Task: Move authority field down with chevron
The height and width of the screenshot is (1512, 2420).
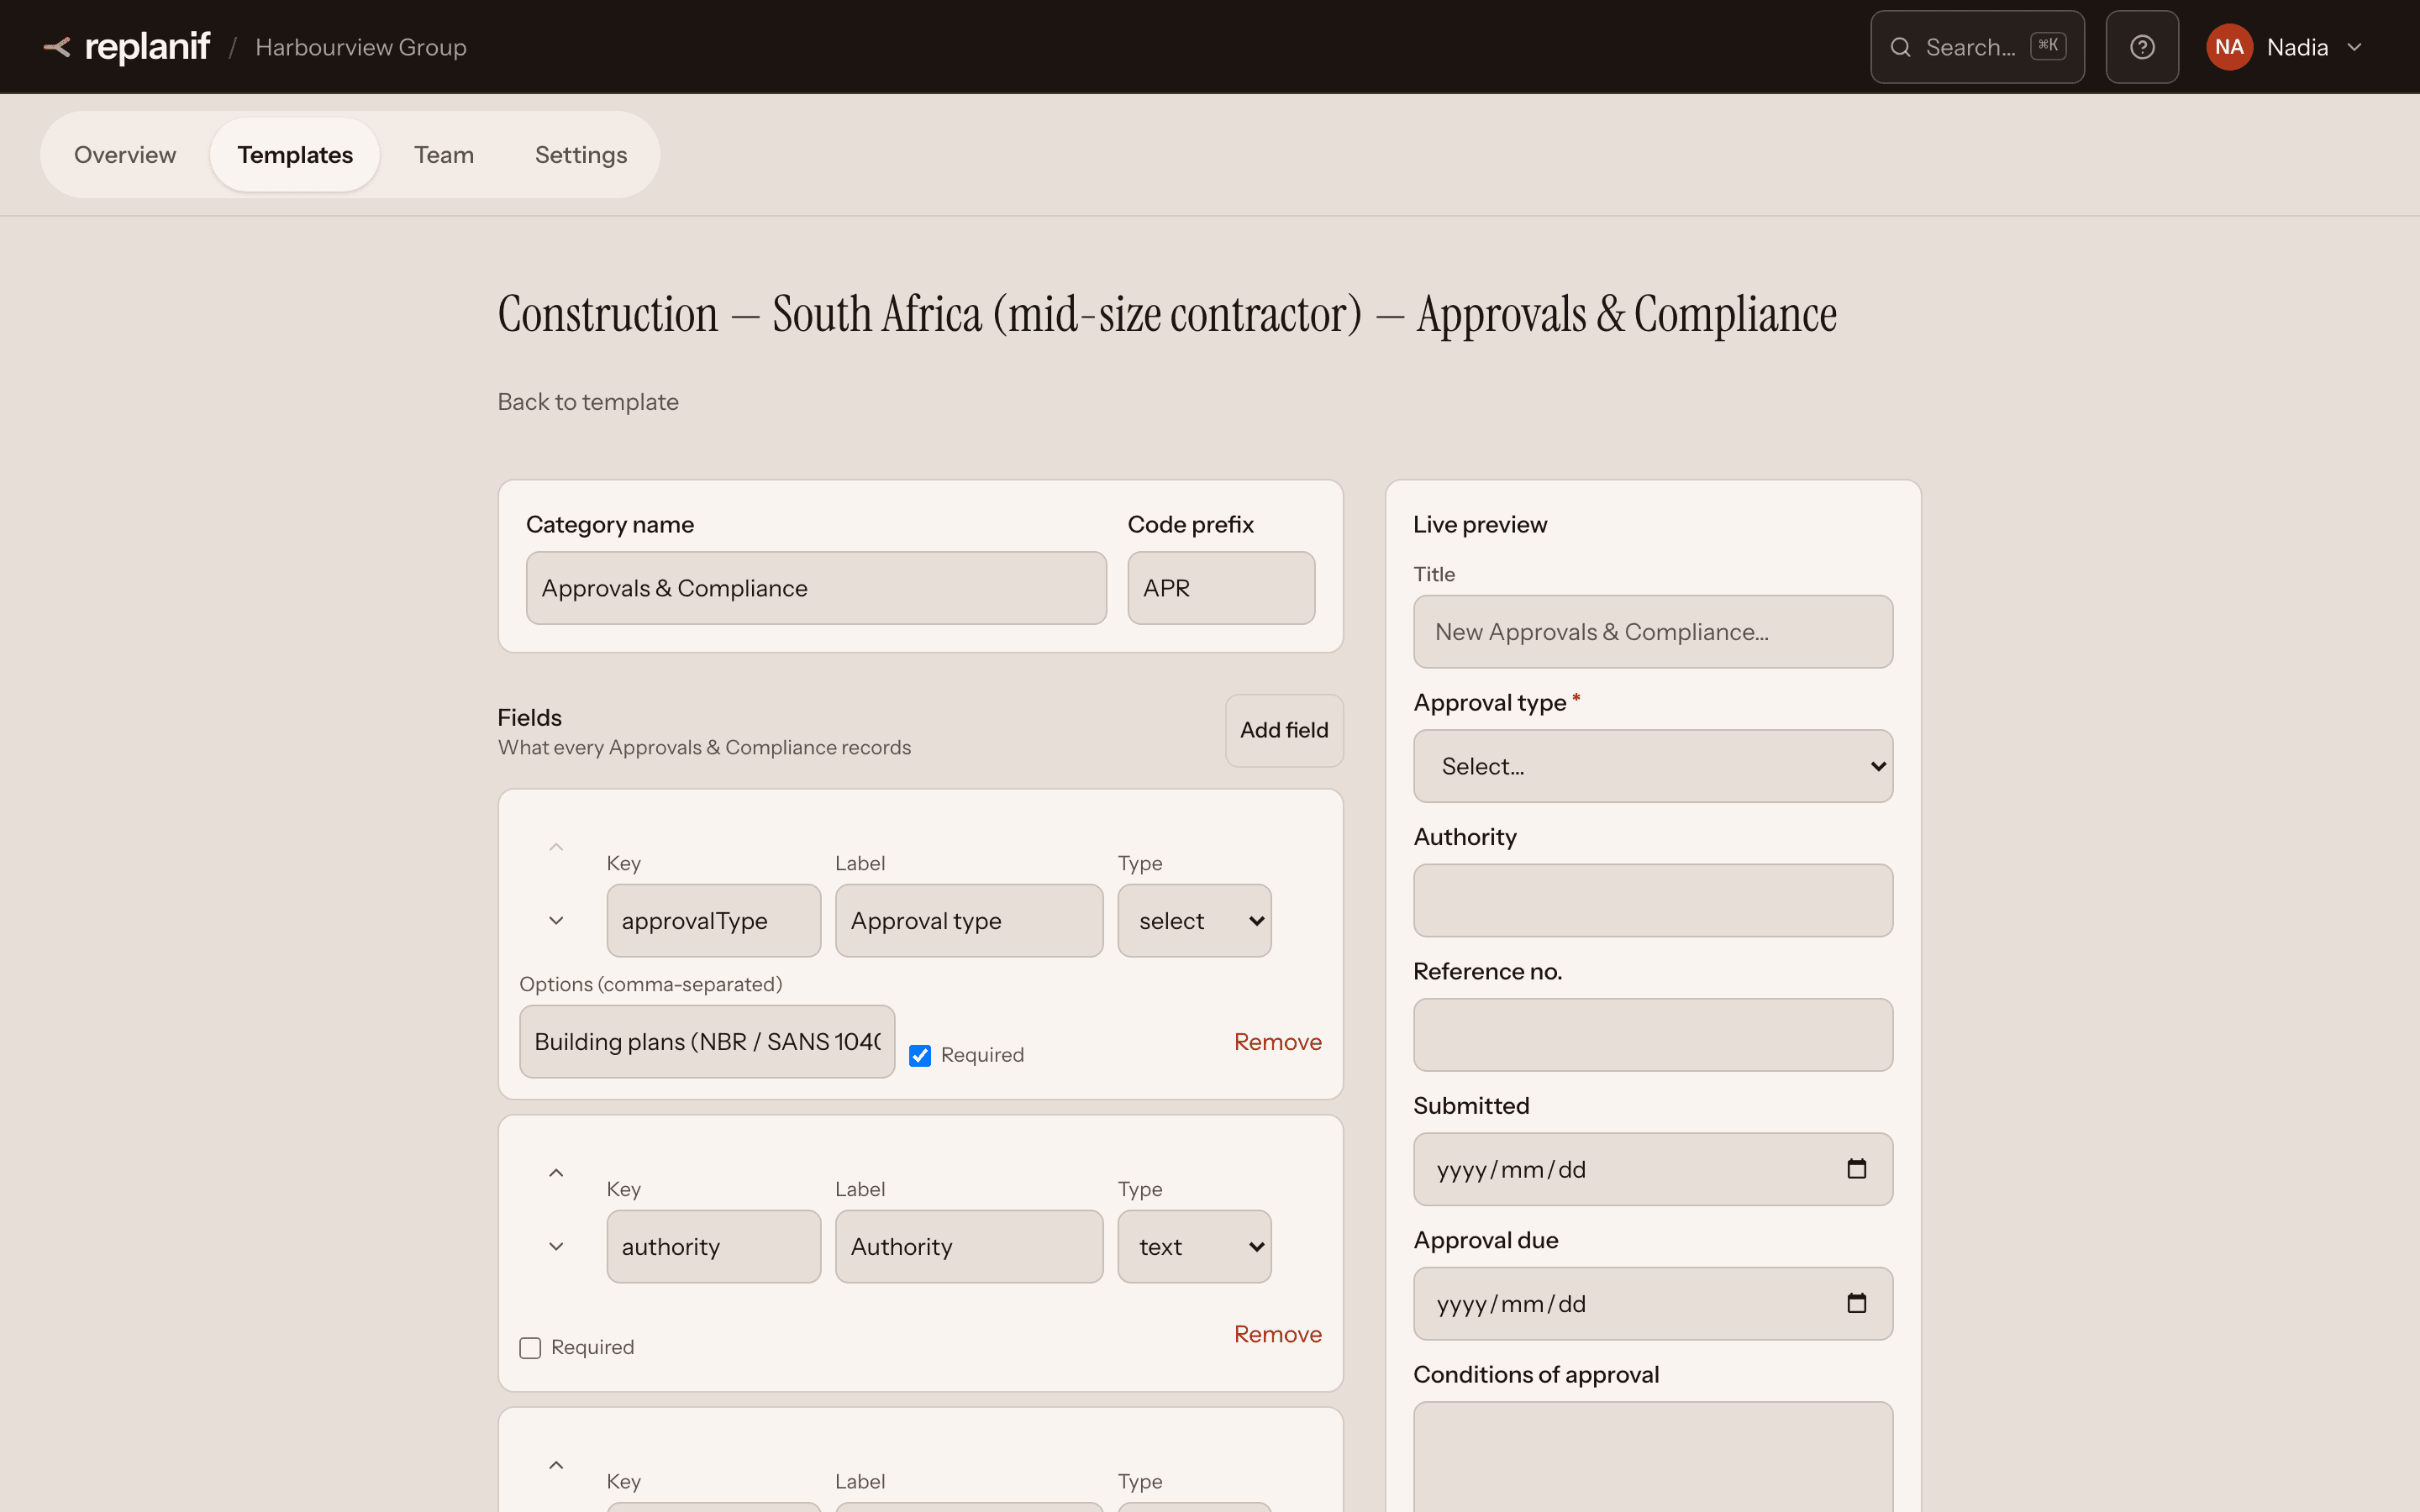Action: 556,1246
